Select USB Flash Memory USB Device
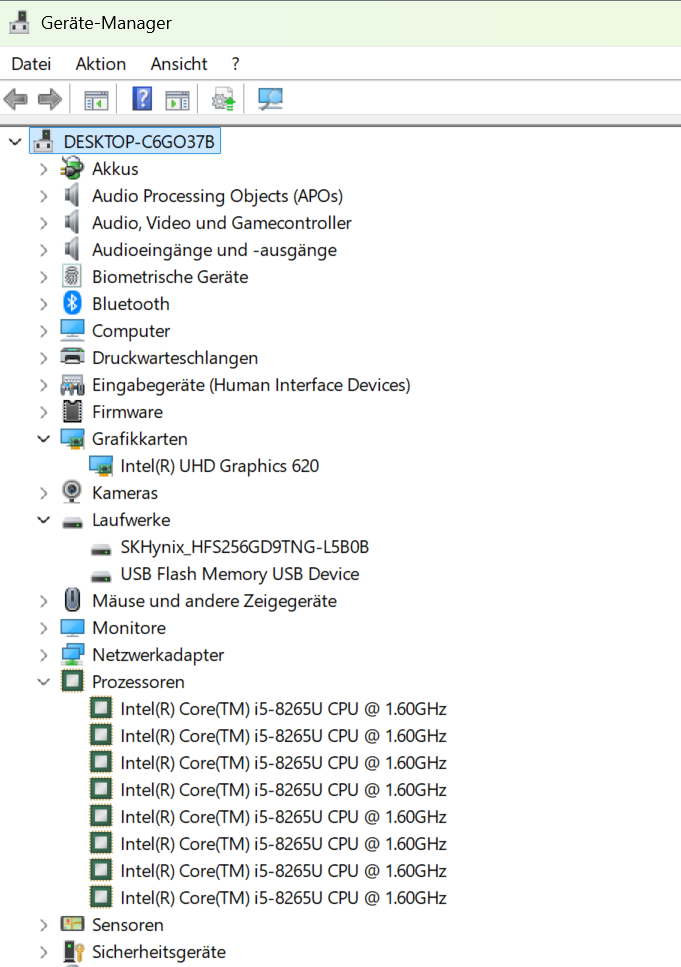681x967 pixels. coord(239,574)
